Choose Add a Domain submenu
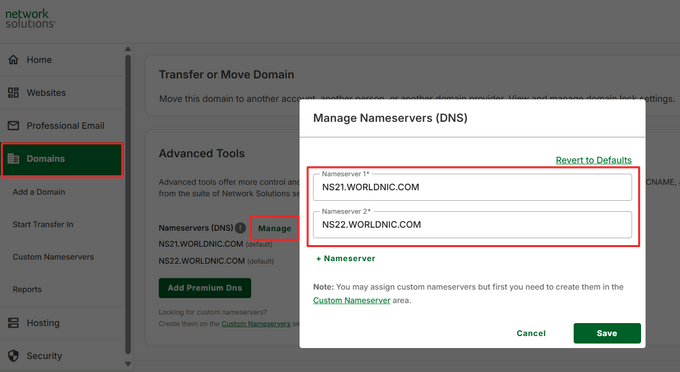This screenshot has height=372, width=680. [39, 192]
